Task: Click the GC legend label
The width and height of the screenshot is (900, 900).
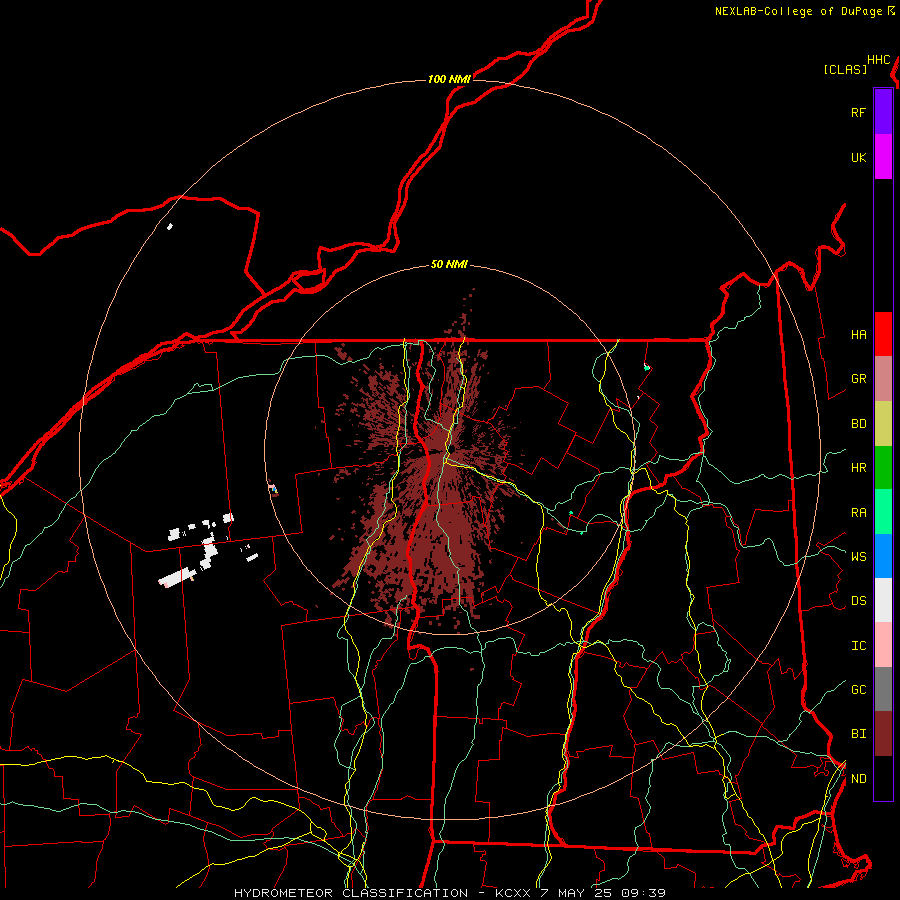Action: click(x=858, y=689)
